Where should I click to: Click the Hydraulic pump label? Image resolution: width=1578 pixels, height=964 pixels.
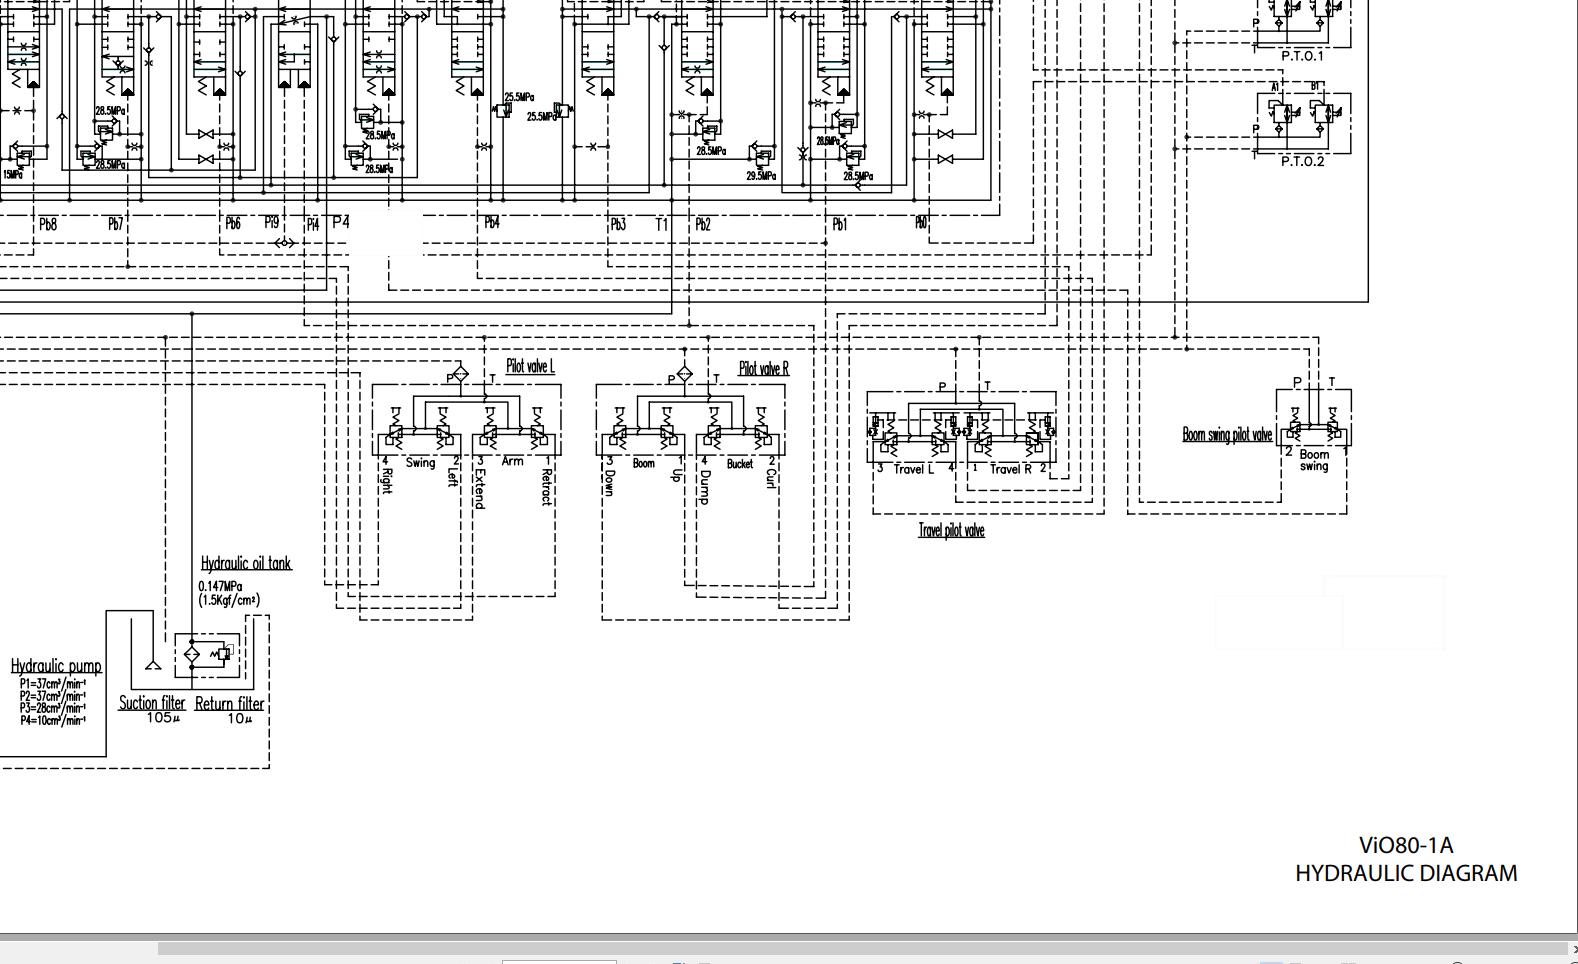pos(56,666)
